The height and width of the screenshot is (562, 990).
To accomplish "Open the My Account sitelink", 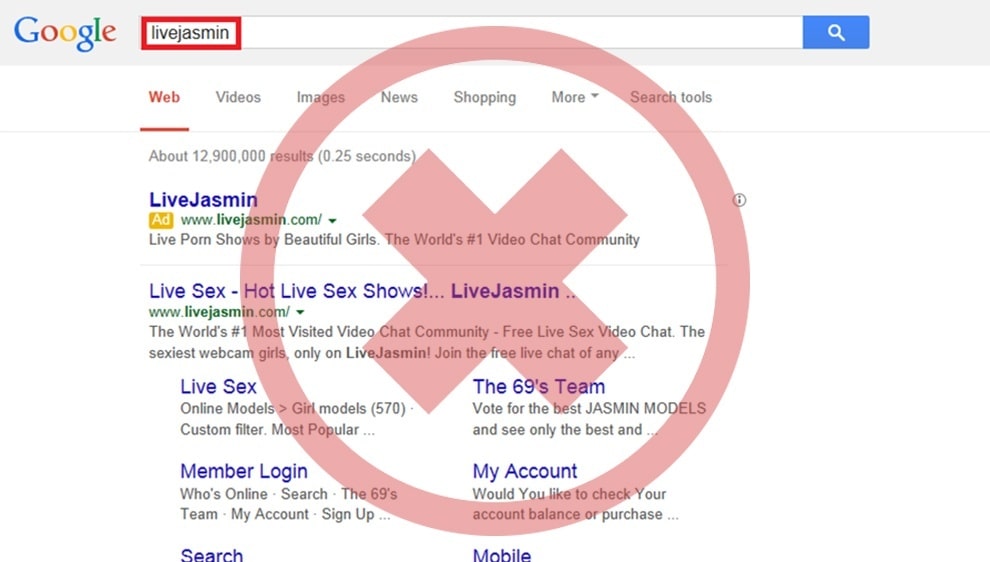I will pyautogui.click(x=525, y=471).
